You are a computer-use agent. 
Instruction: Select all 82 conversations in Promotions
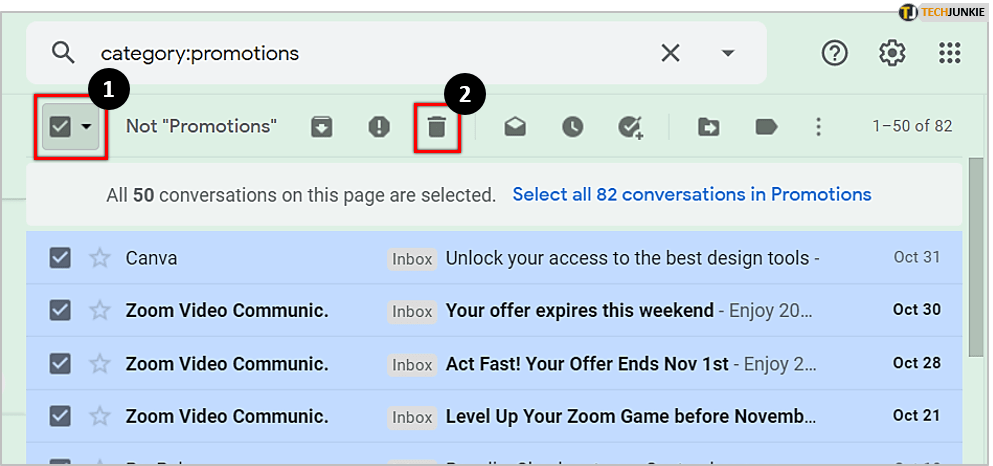point(691,194)
